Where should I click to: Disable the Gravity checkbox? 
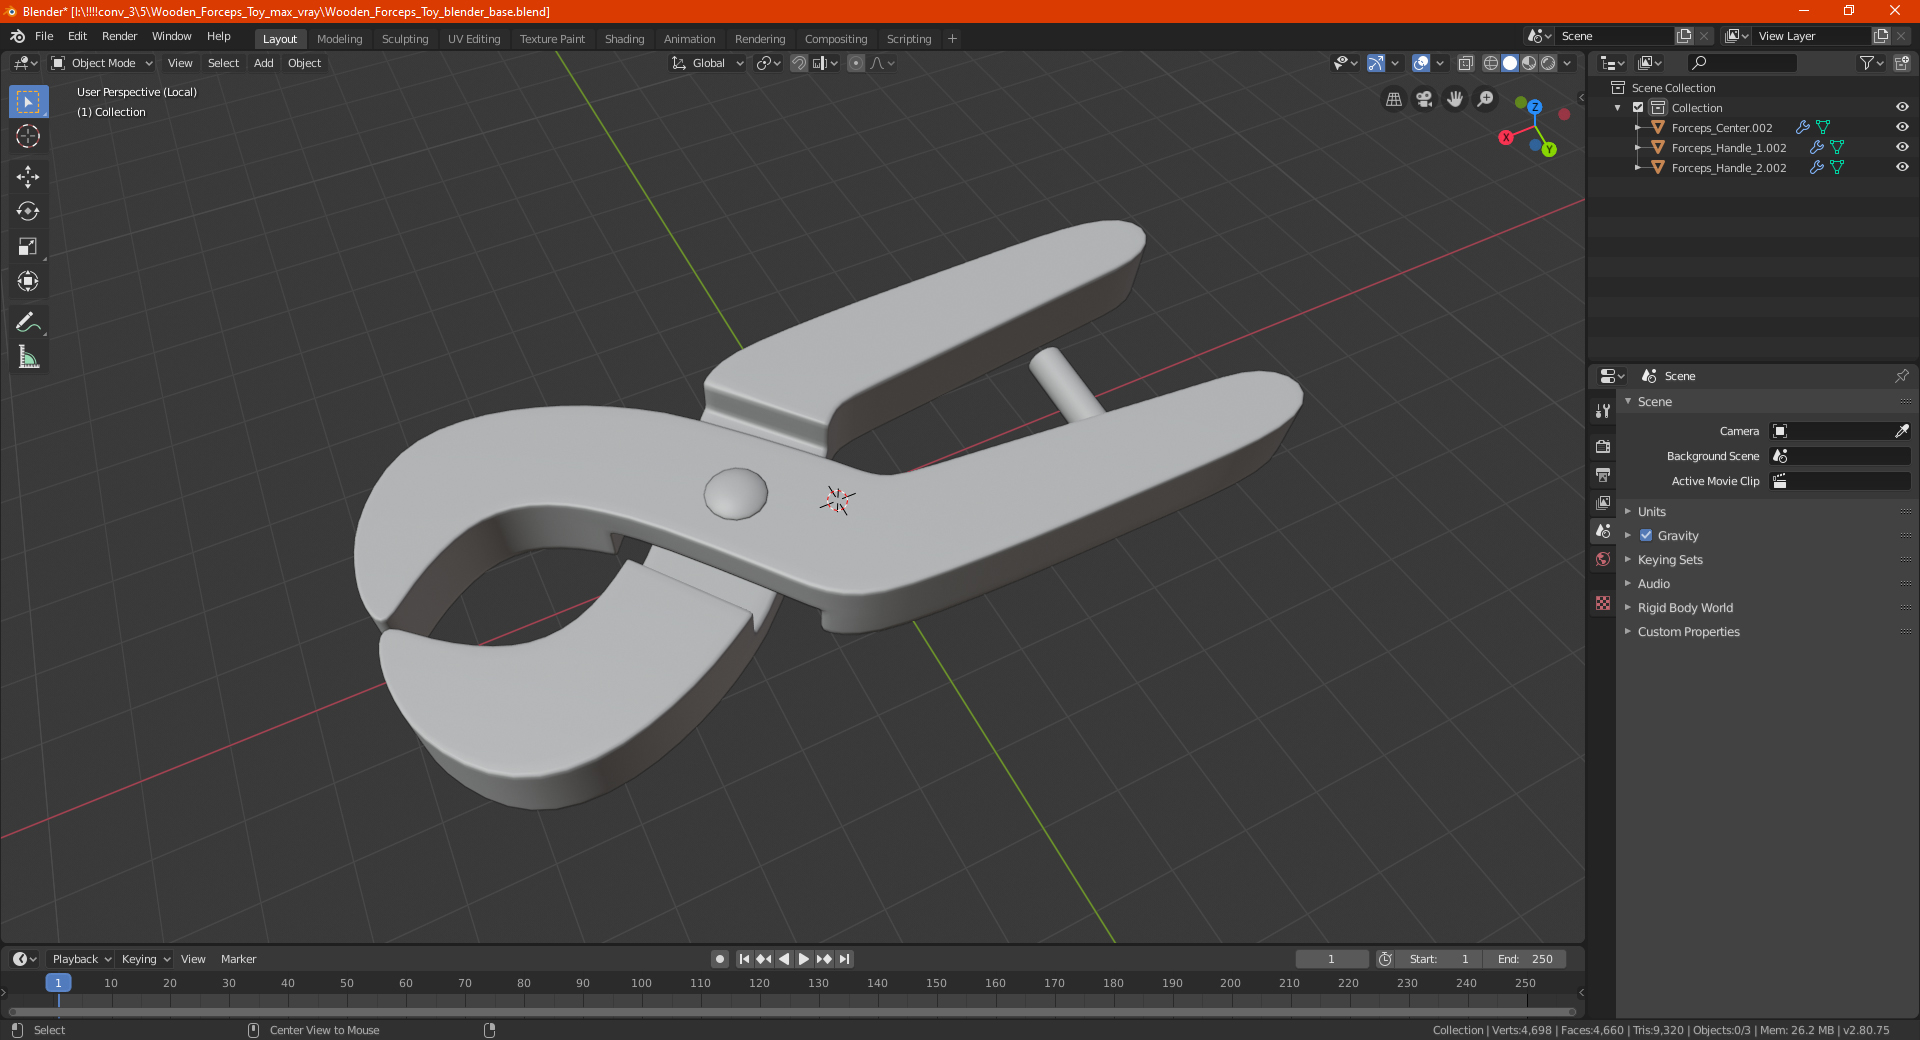pos(1646,536)
